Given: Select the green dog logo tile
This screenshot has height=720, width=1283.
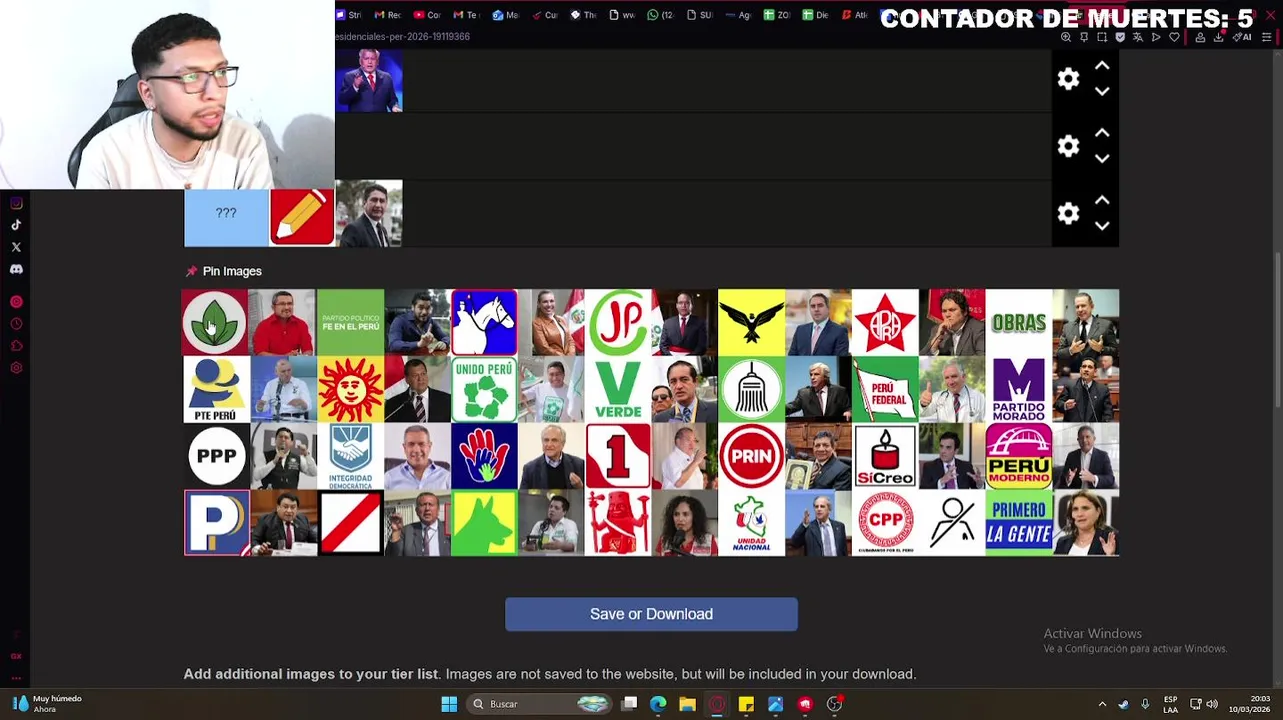Looking at the screenshot, I should tap(484, 523).
